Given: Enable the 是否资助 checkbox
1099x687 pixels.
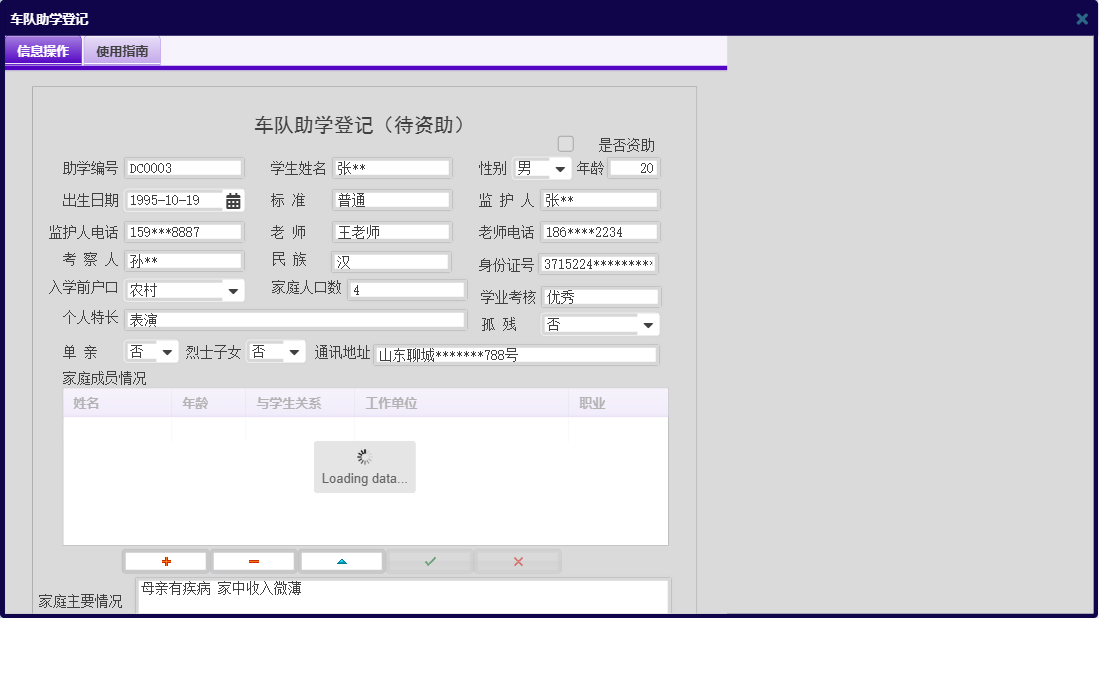Looking at the screenshot, I should pos(566,144).
